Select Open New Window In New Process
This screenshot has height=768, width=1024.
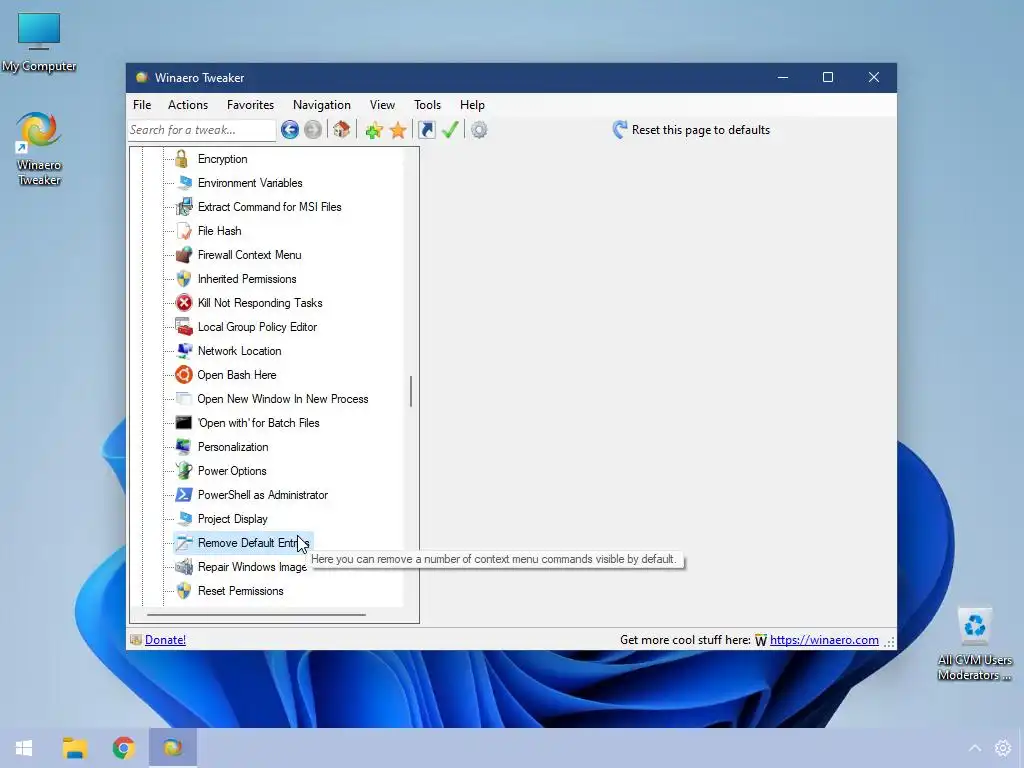coord(283,399)
